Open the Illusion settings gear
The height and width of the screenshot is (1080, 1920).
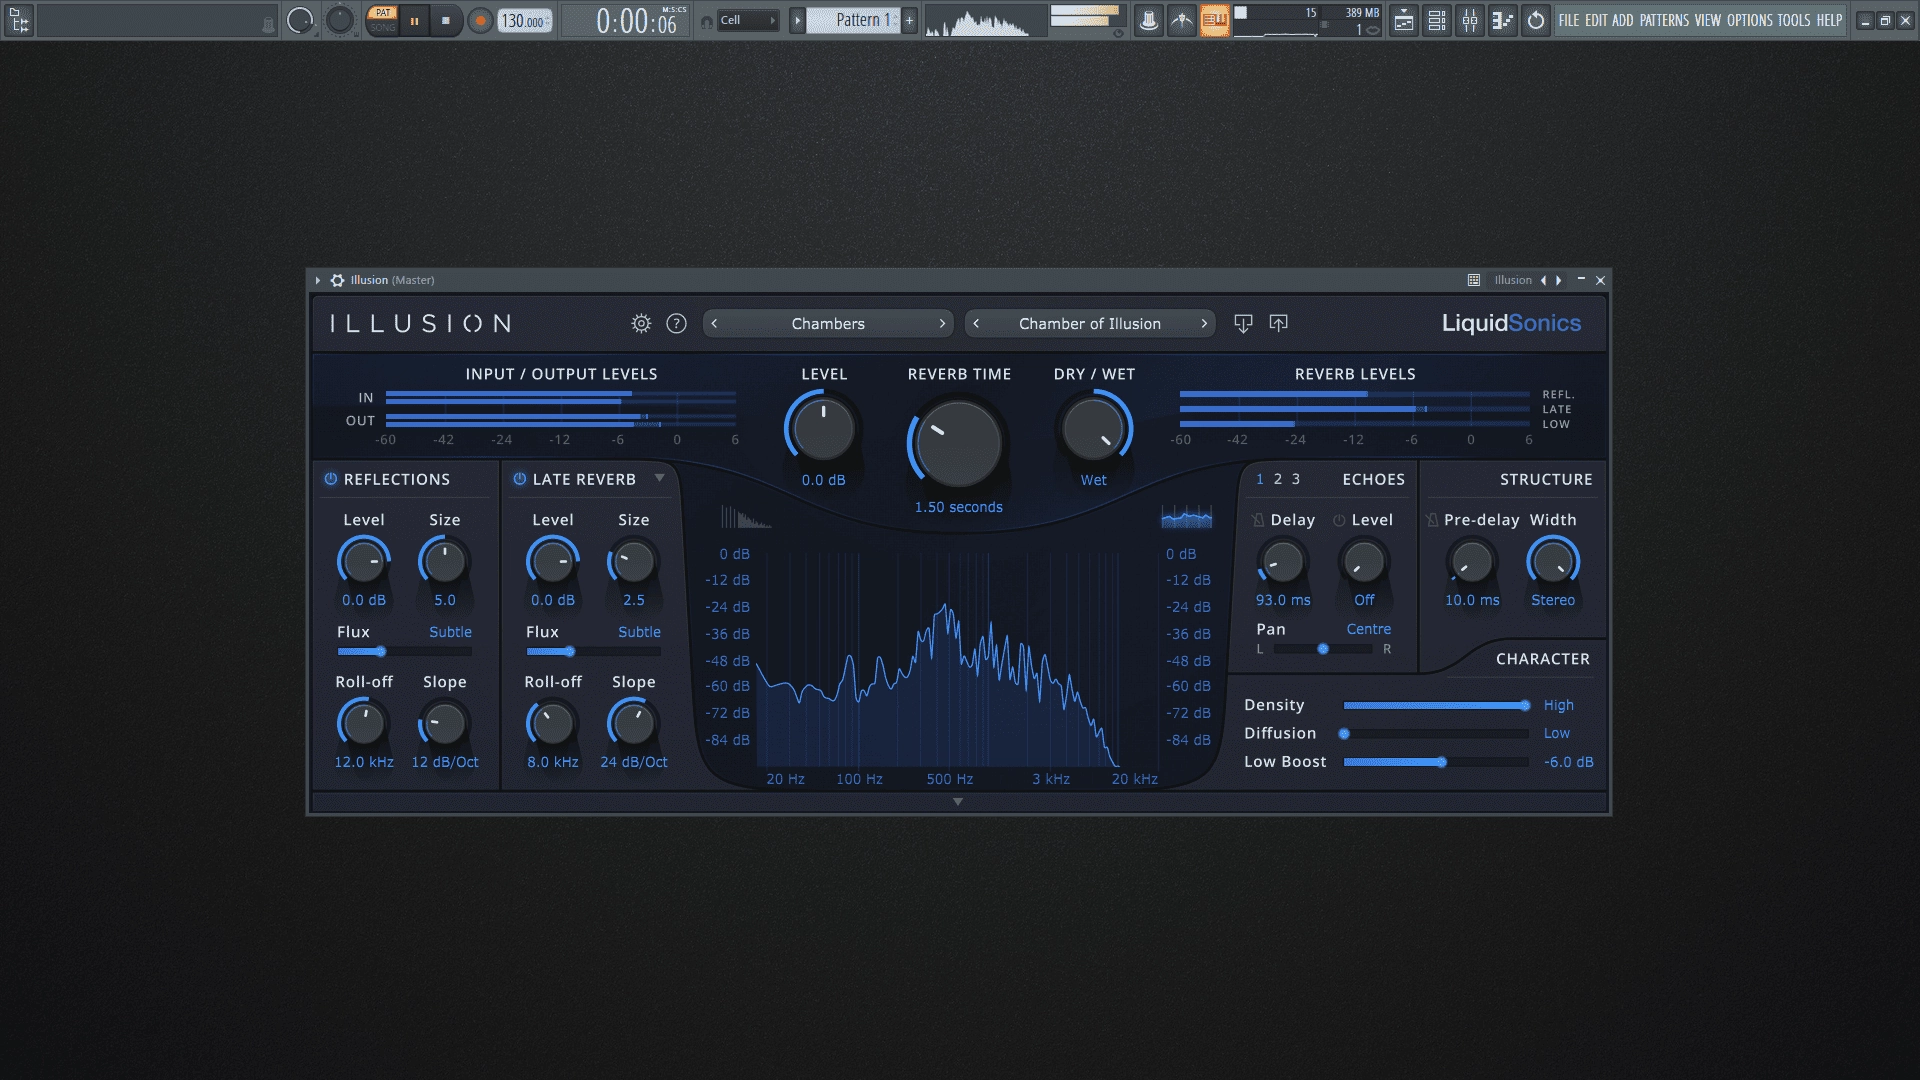(x=641, y=323)
